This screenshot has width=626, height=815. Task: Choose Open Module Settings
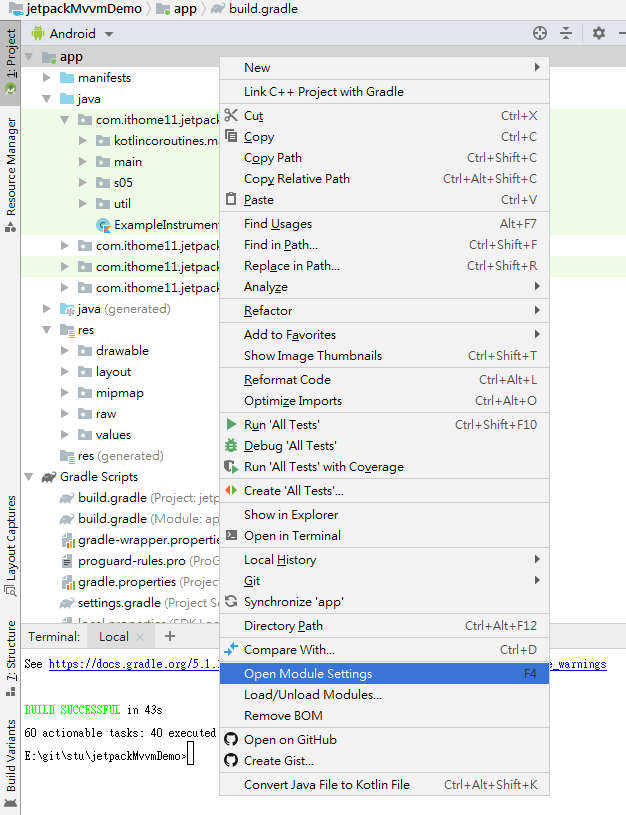pyautogui.click(x=384, y=674)
